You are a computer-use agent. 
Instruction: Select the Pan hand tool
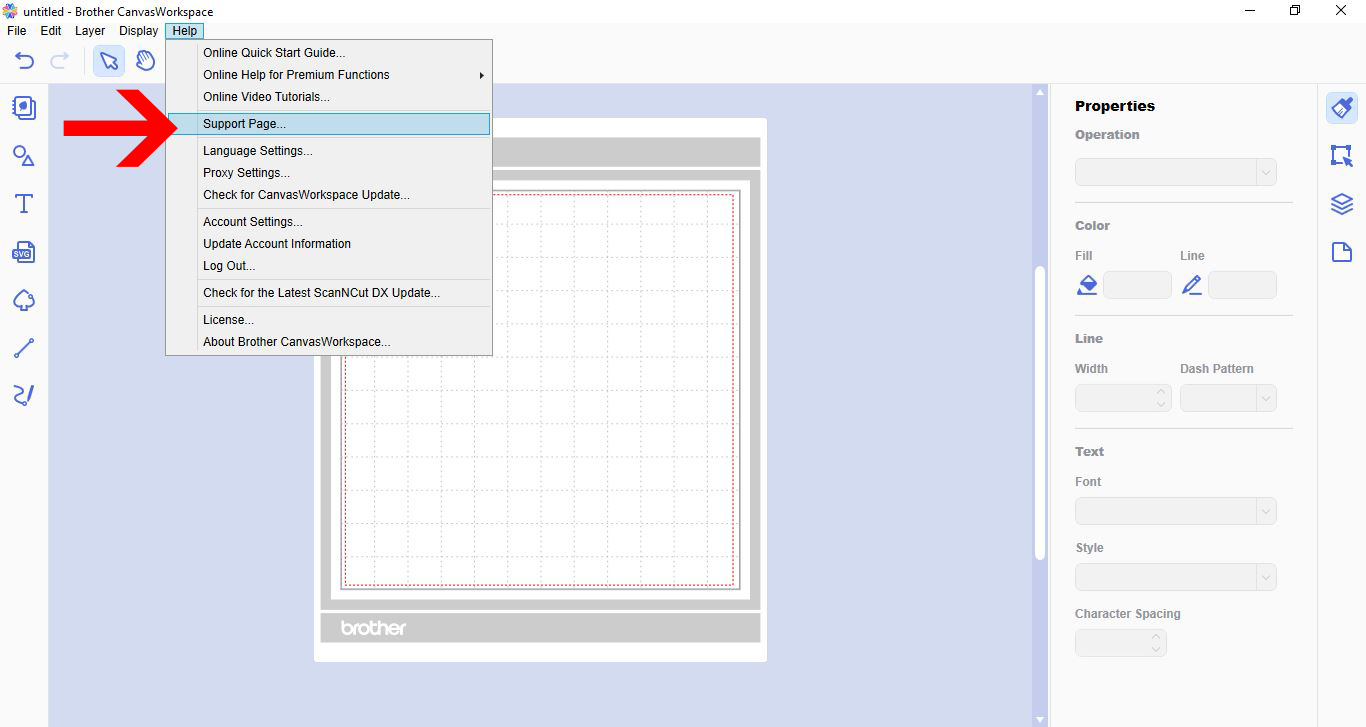146,61
